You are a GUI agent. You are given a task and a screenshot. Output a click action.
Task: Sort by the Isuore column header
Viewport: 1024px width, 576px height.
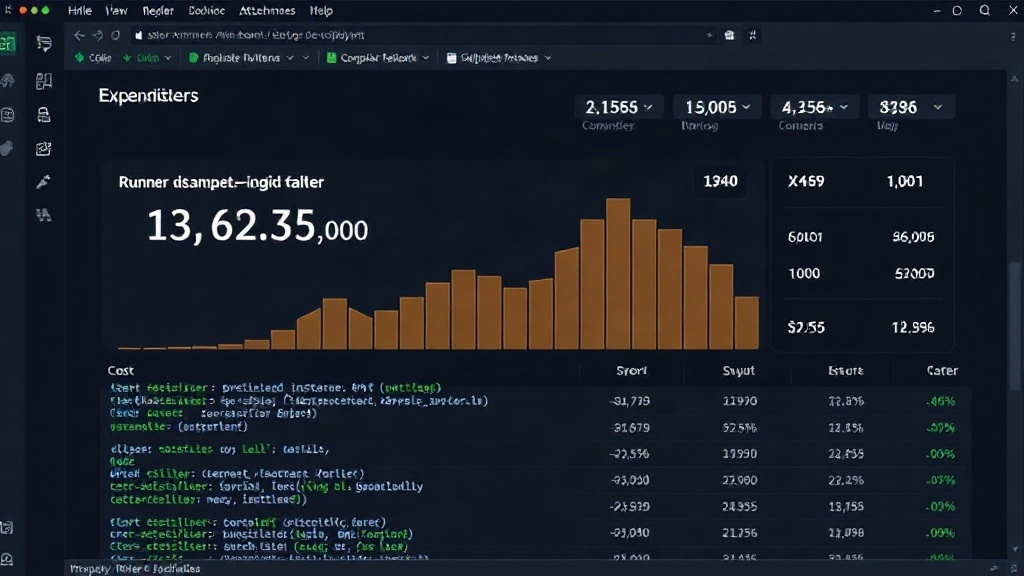tap(846, 370)
